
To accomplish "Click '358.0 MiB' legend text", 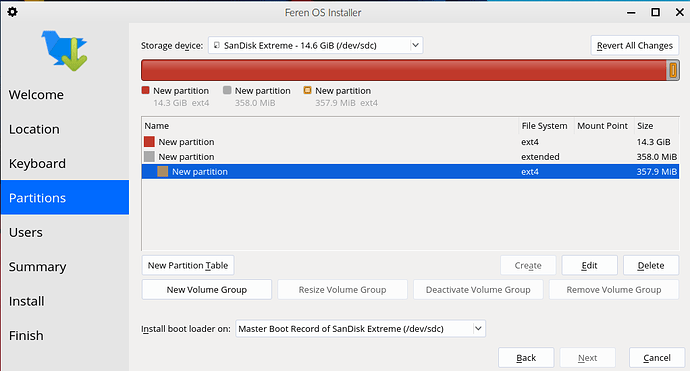I will tap(255, 103).
